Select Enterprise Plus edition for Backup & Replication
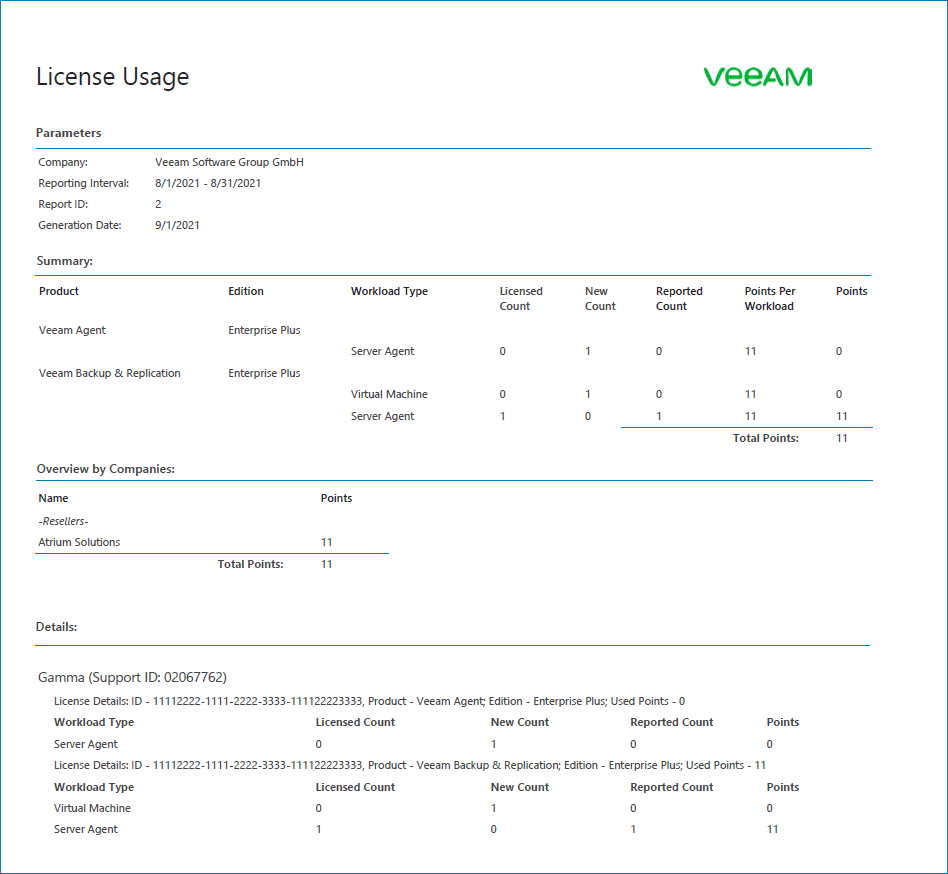The width and height of the screenshot is (948, 874). point(264,373)
